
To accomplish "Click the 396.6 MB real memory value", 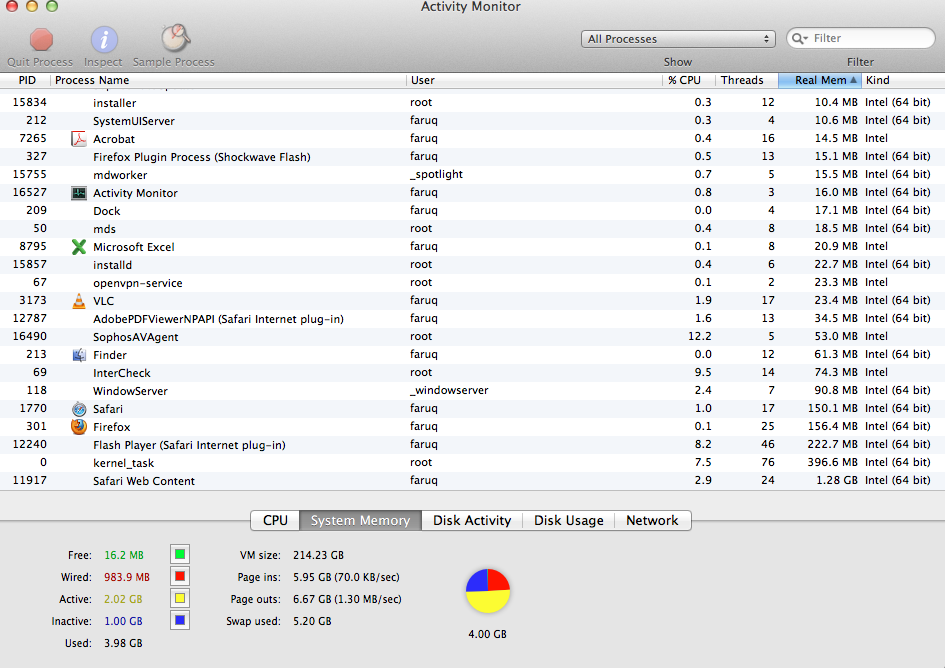I will [832, 462].
